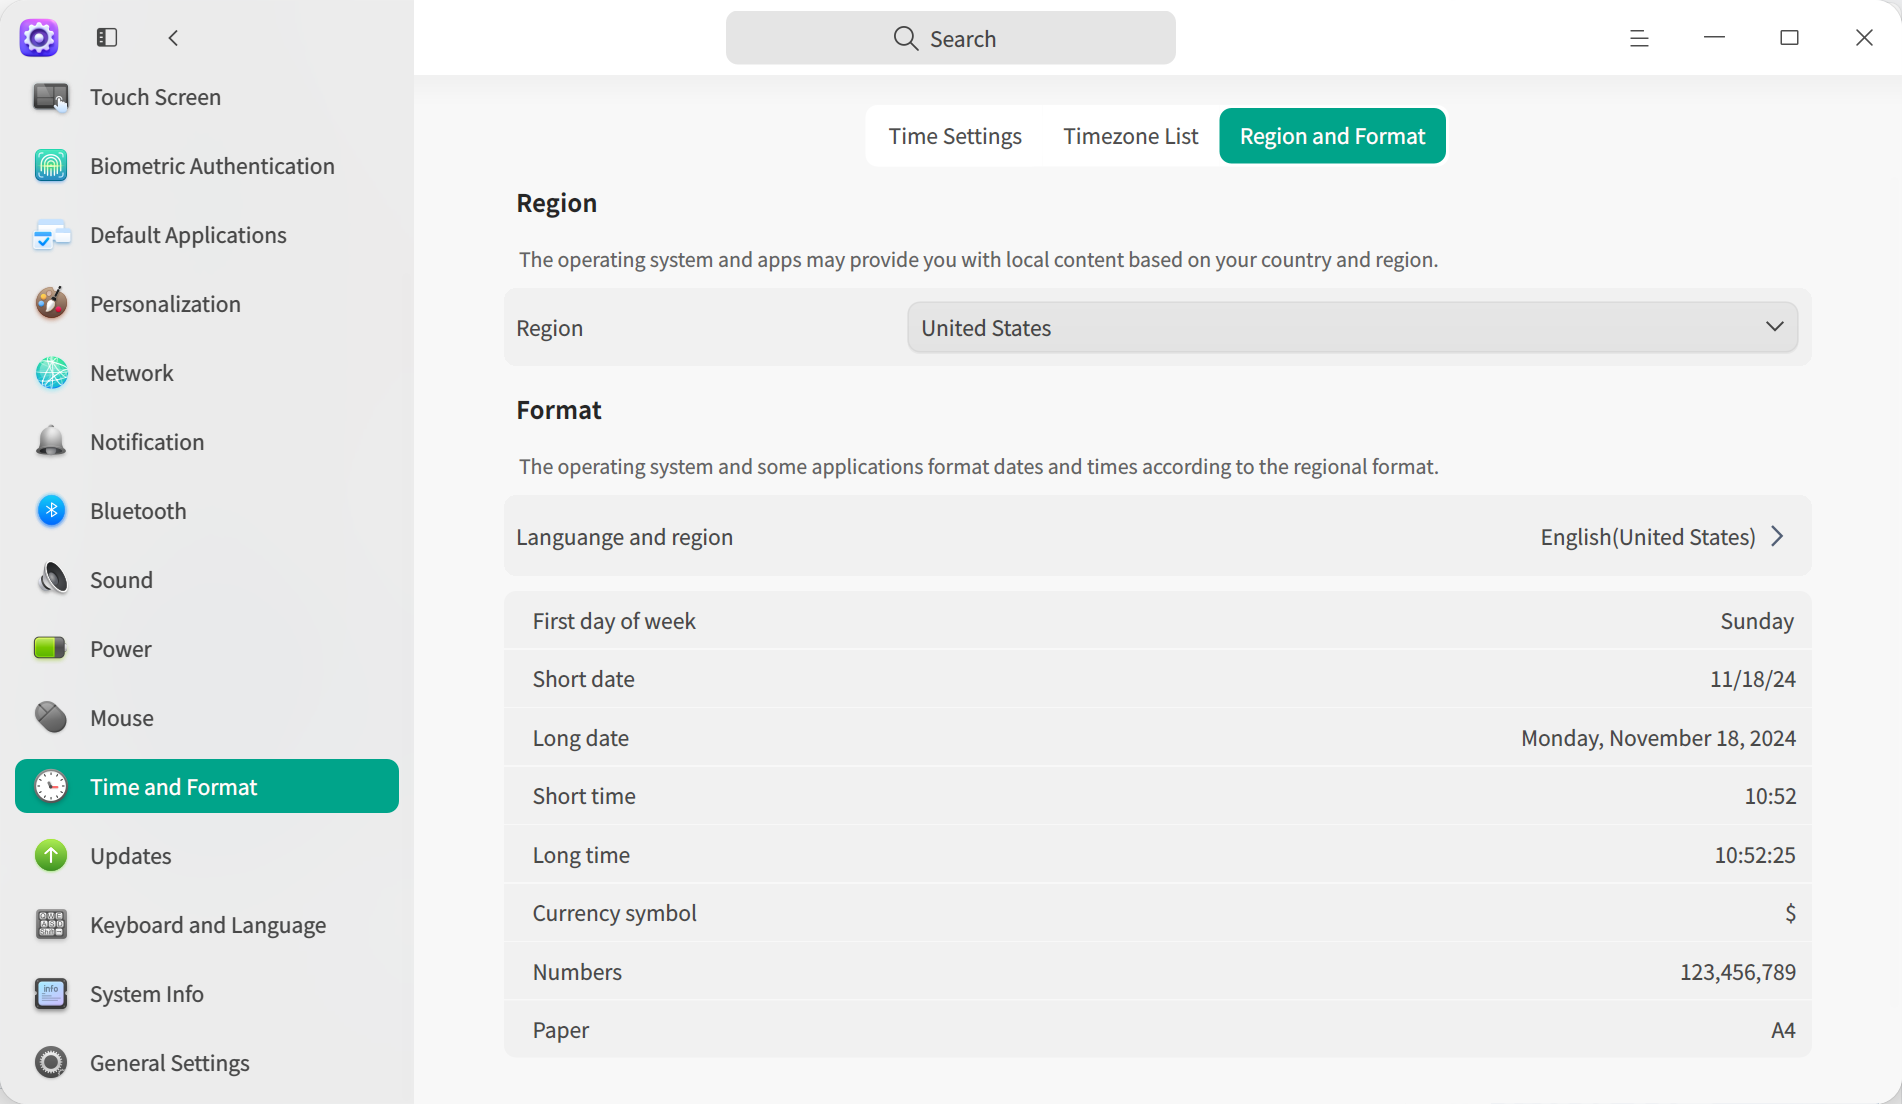1902x1104 pixels.
Task: Open the Touch Screen settings icon
Action: point(50,97)
